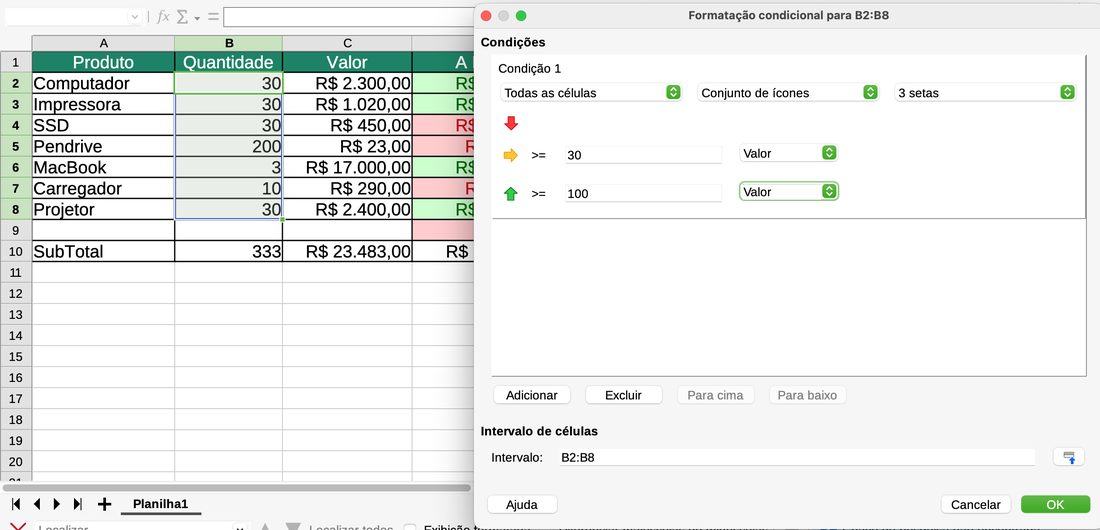
Task: Click the Adicionar button
Action: (x=532, y=395)
